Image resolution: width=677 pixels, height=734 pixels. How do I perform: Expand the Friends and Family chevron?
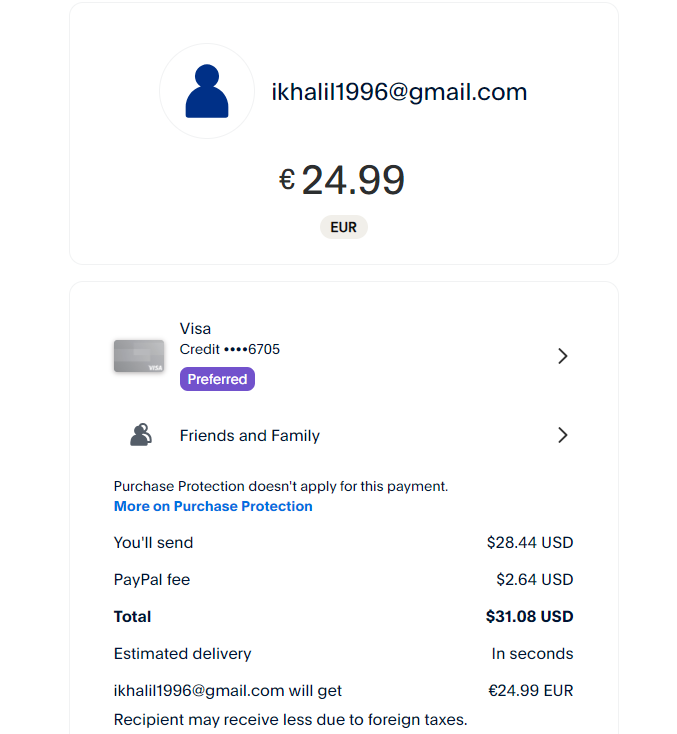(562, 435)
